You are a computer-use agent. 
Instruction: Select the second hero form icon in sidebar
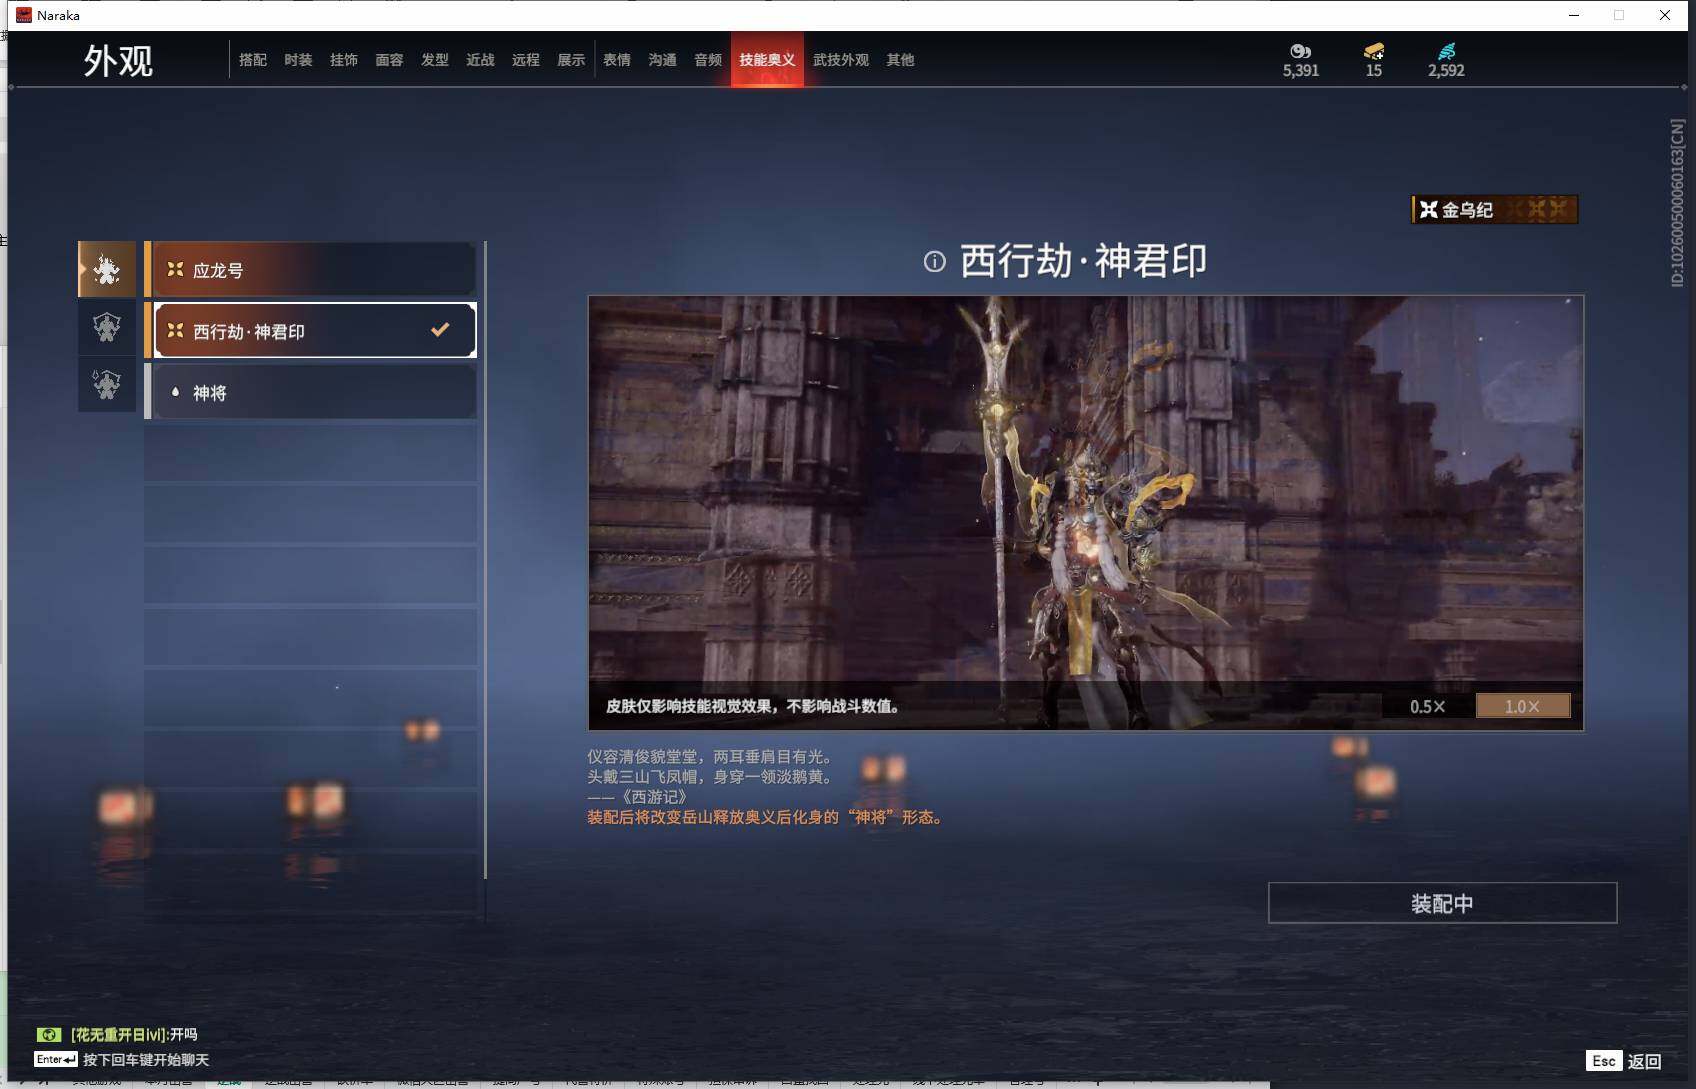(107, 327)
